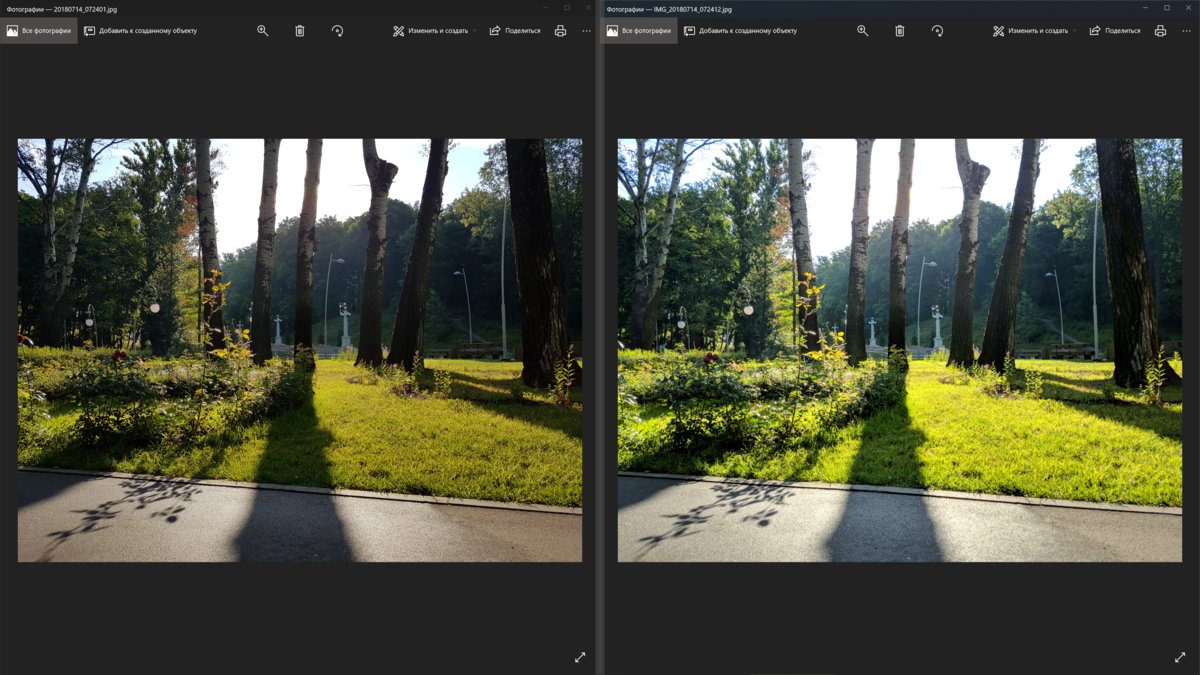Close the IMG_20180714_072412.jpg window
The width and height of the screenshot is (1200, 675).
tap(1188, 7)
